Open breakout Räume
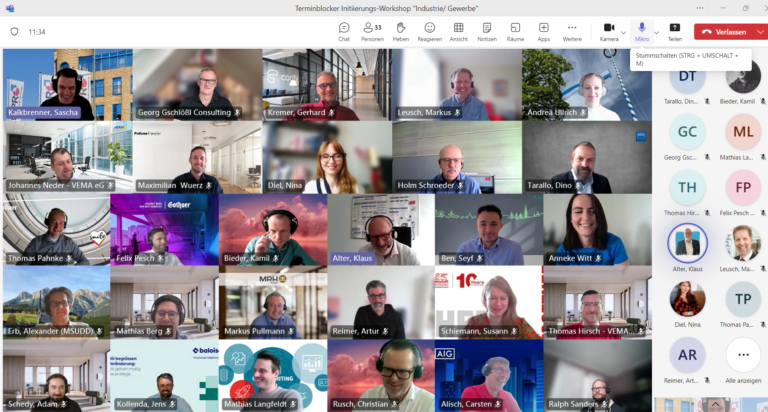 (x=515, y=32)
